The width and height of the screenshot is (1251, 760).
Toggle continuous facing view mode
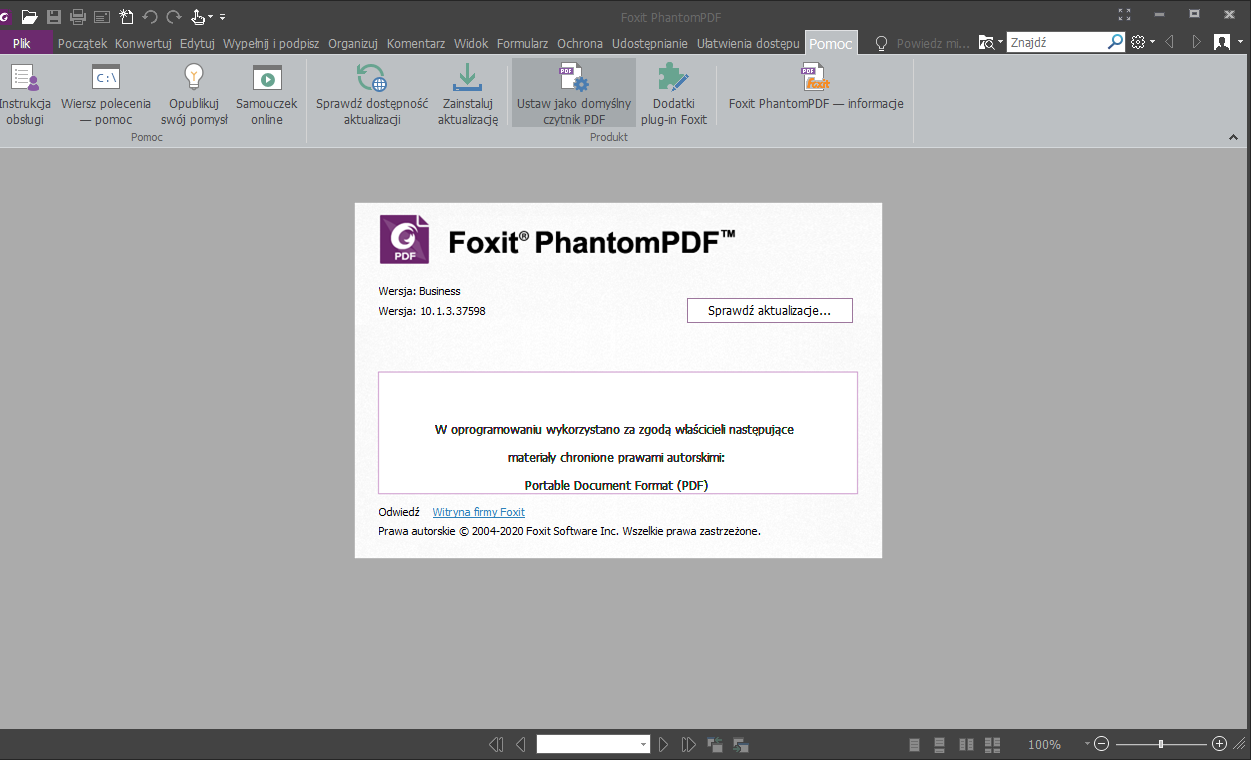coord(992,744)
